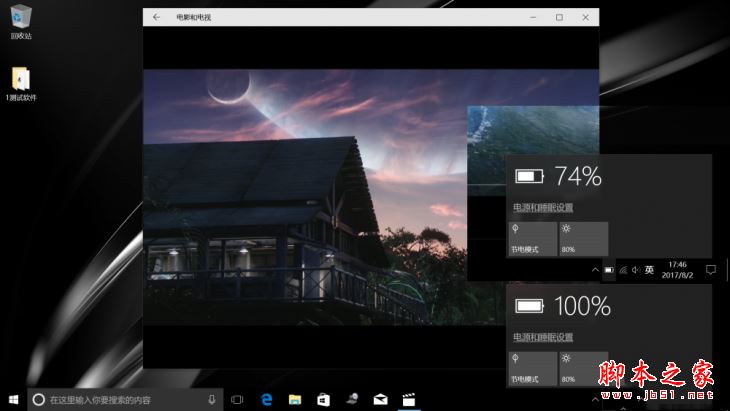Viewport: 730px width, 411px height.
Task: Open Task View from the taskbar
Action: pyautogui.click(x=237, y=399)
